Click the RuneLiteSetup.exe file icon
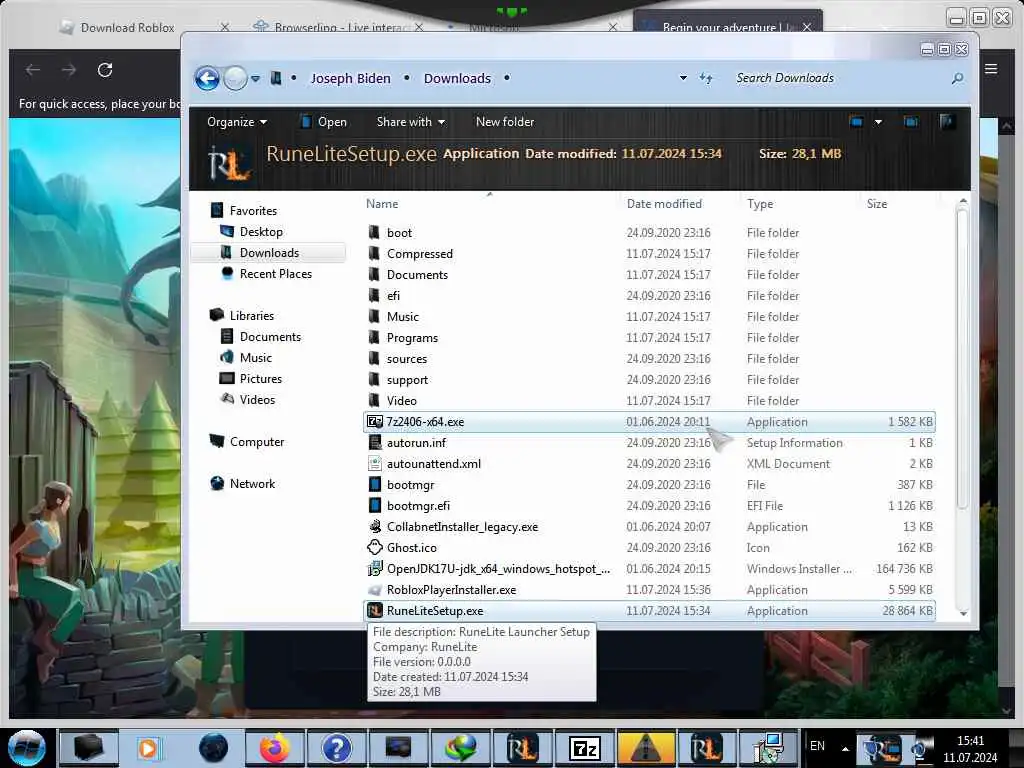 click(x=375, y=611)
